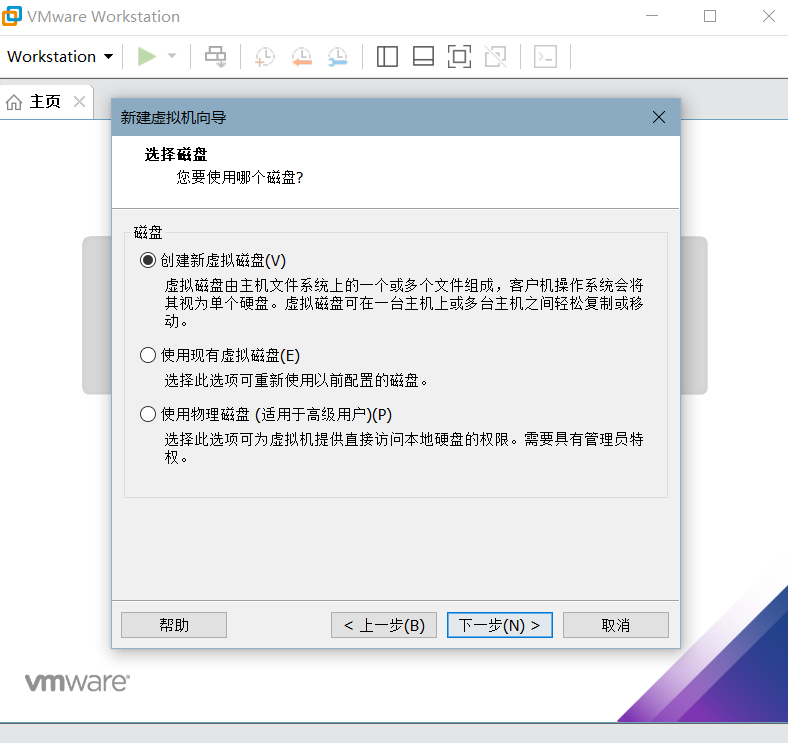The width and height of the screenshot is (788, 743).
Task: Toggle the thumbnail bar layout icon
Action: click(x=423, y=56)
